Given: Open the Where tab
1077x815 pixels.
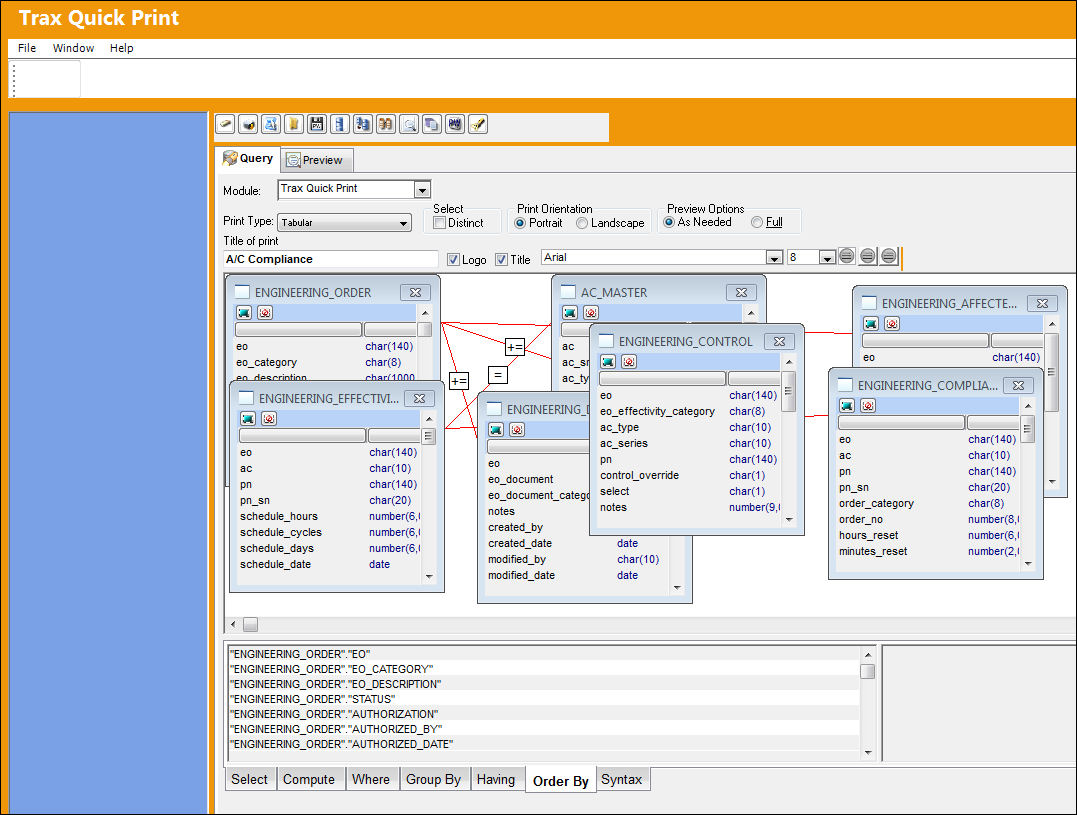Looking at the screenshot, I should coord(371,779).
